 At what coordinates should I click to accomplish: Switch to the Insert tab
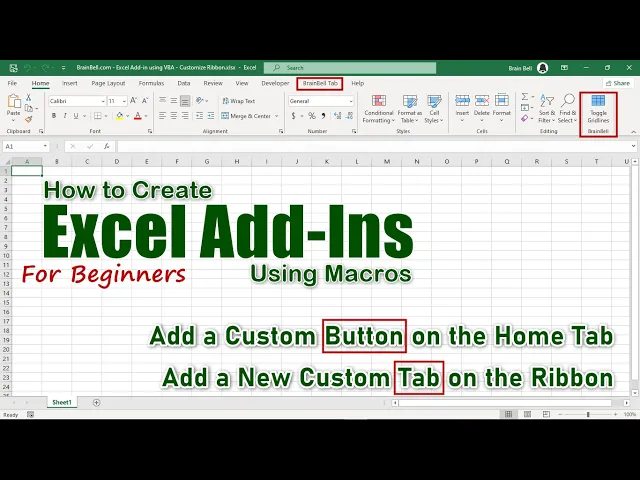pyautogui.click(x=70, y=83)
